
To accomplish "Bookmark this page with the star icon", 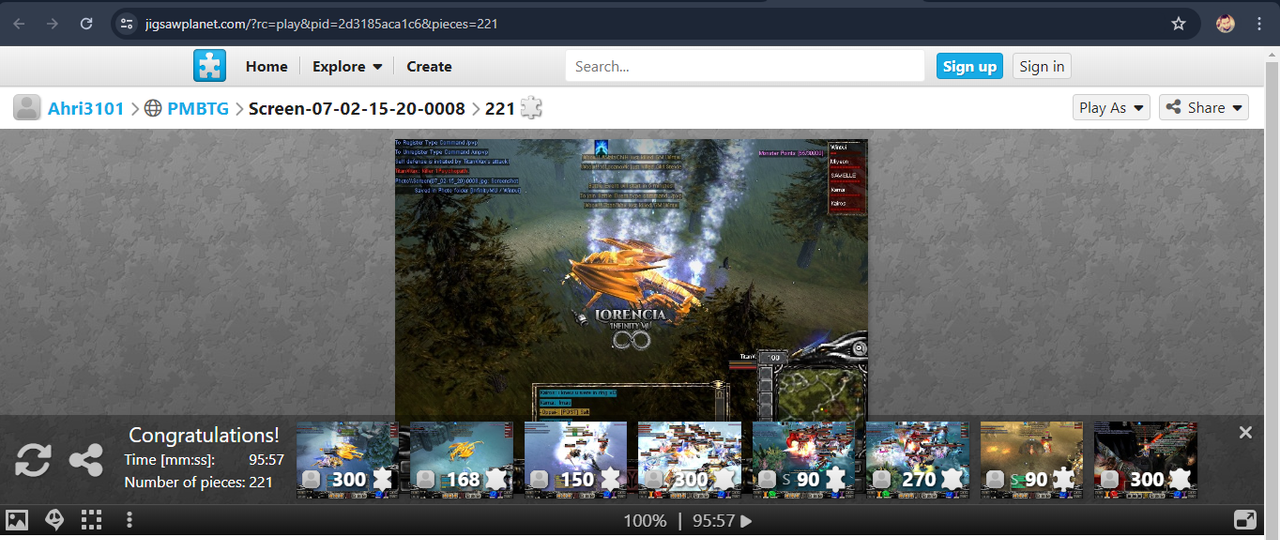I will [1178, 23].
